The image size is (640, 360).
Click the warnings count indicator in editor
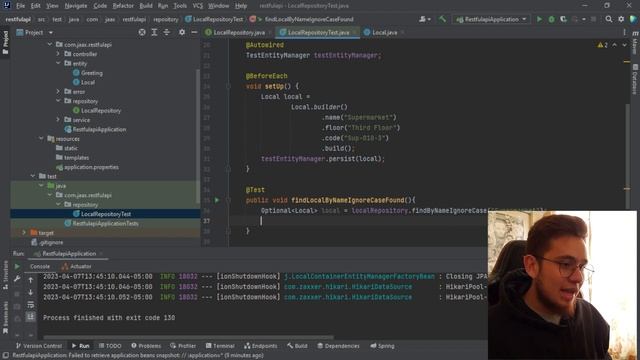pyautogui.click(x=603, y=45)
